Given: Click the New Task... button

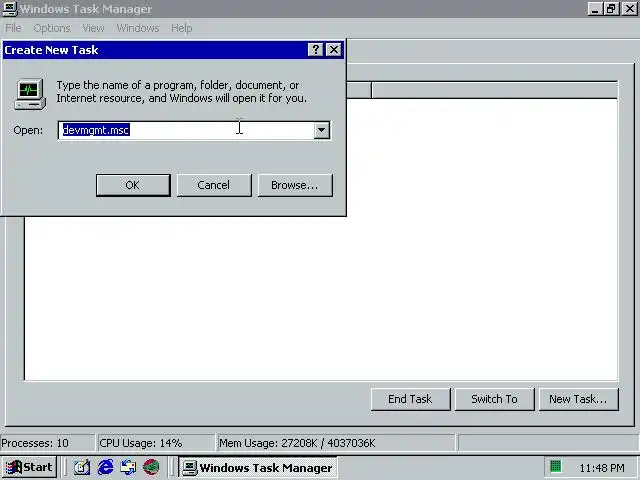Looking at the screenshot, I should click(578, 399).
